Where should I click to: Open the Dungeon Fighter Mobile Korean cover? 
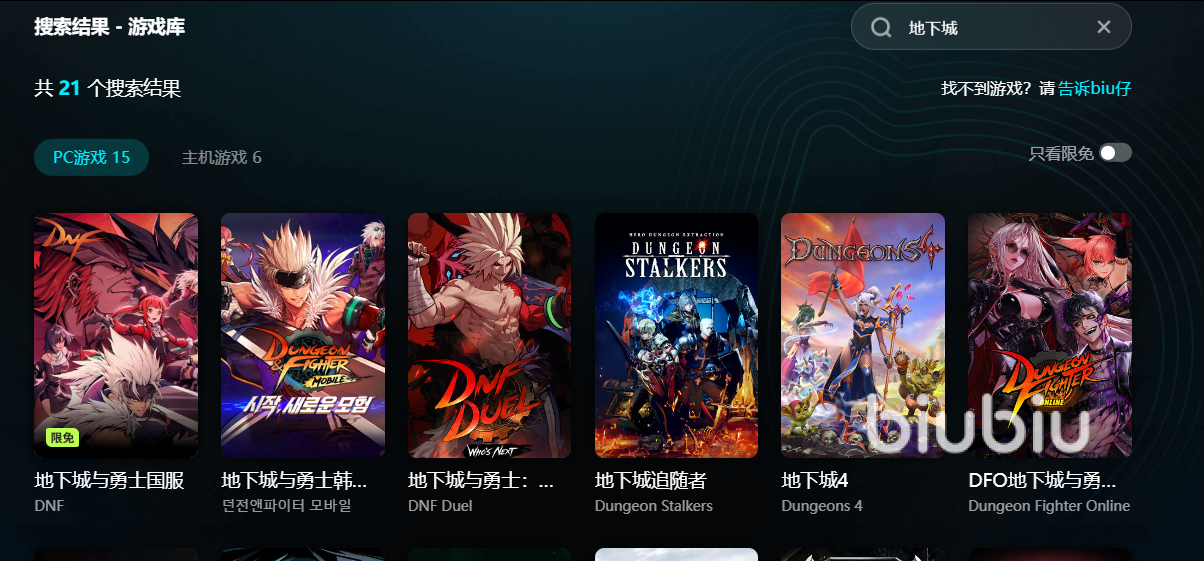point(303,335)
